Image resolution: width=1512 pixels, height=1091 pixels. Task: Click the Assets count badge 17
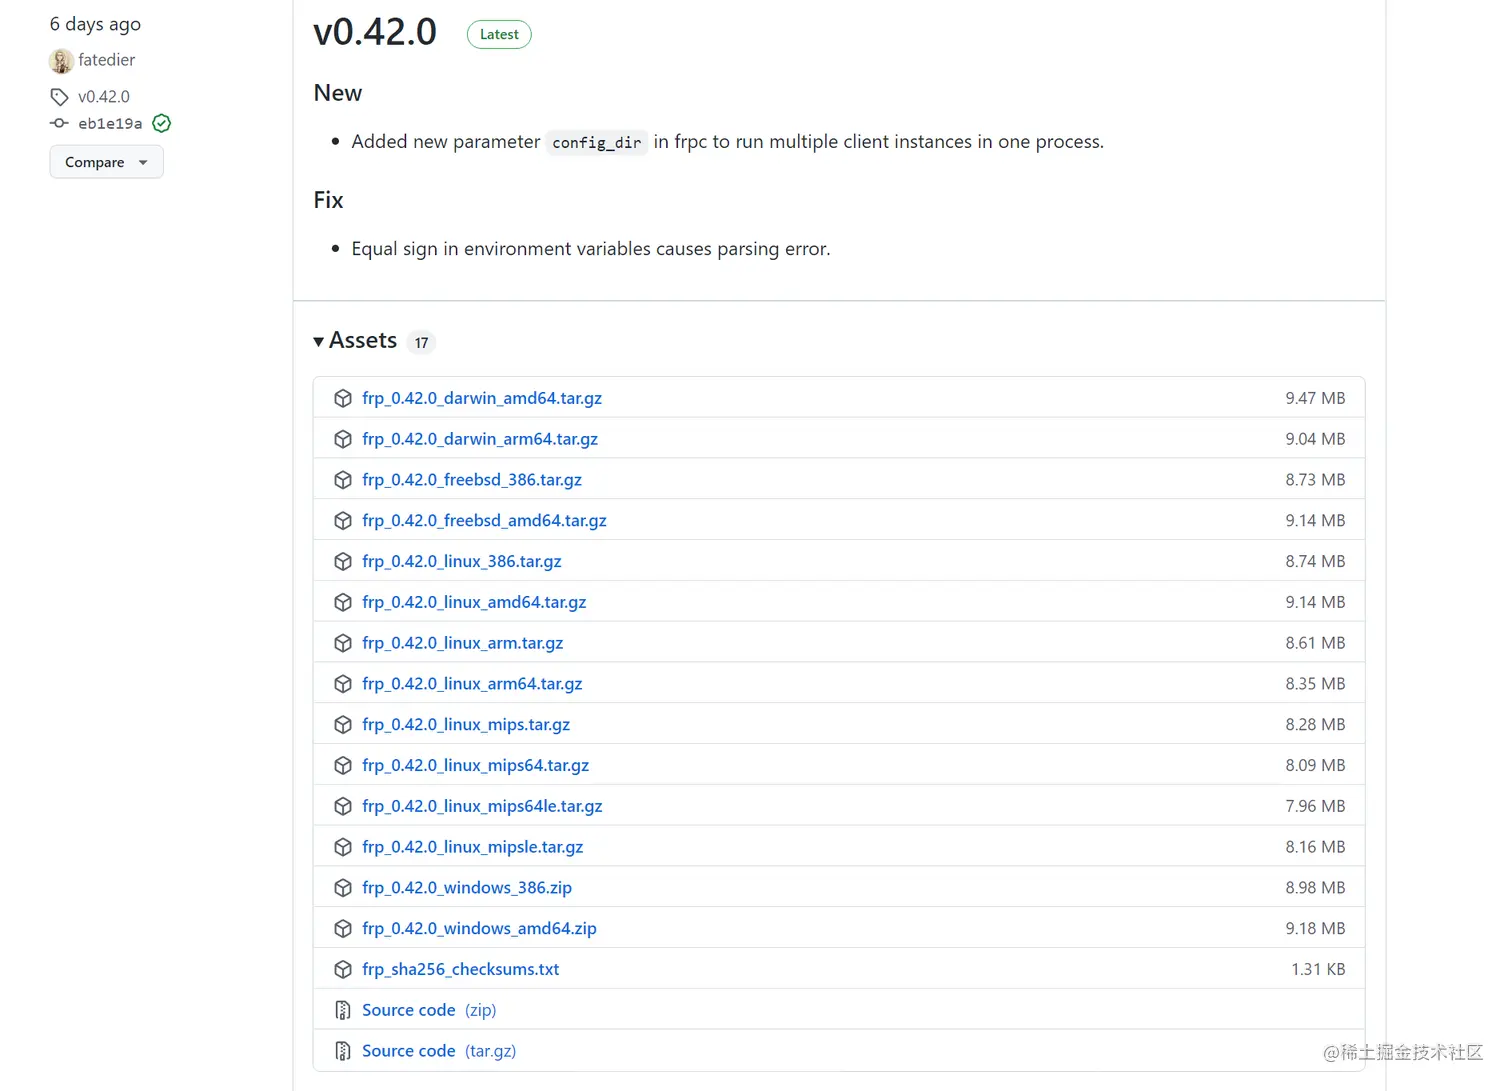[422, 343]
